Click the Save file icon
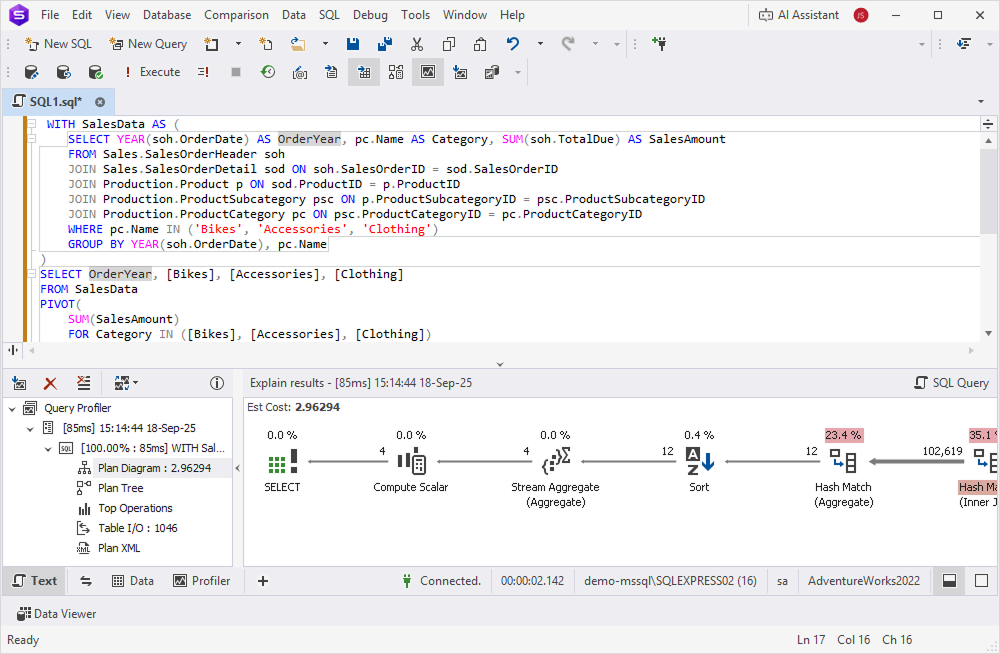The height and width of the screenshot is (654, 1000). 353,43
